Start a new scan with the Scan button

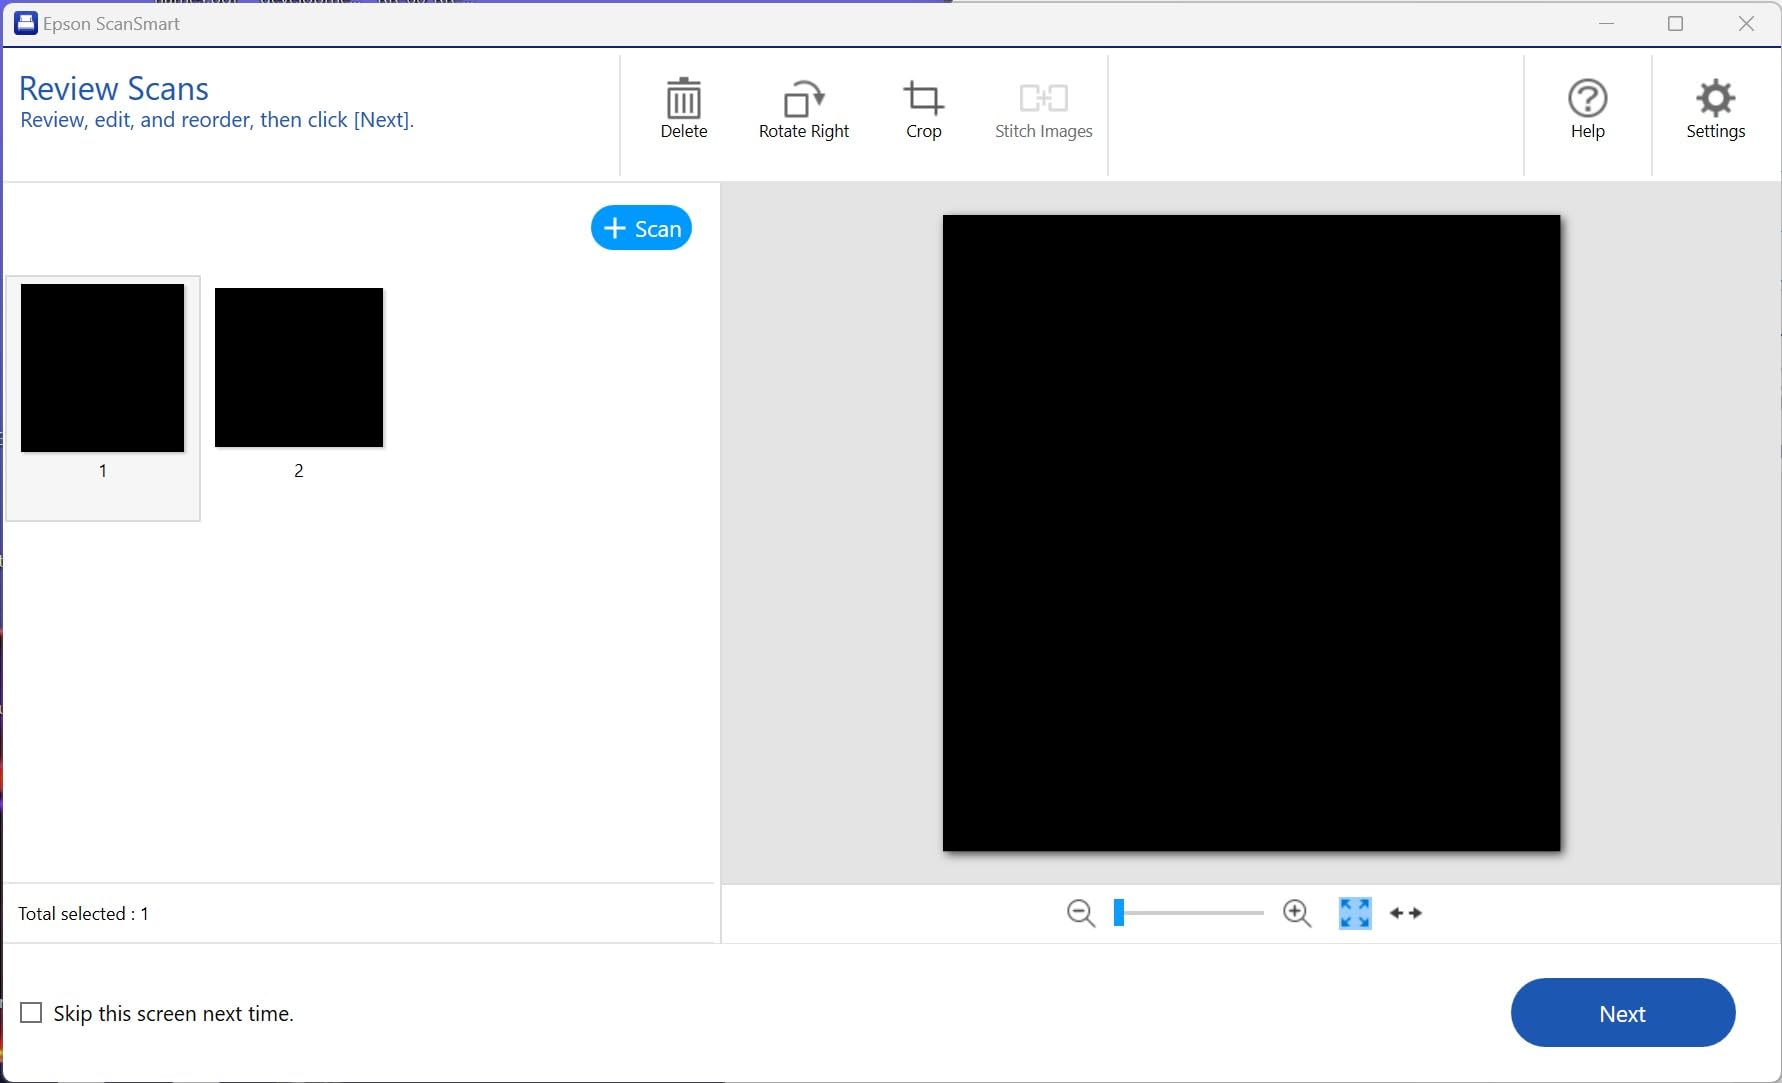(x=641, y=227)
